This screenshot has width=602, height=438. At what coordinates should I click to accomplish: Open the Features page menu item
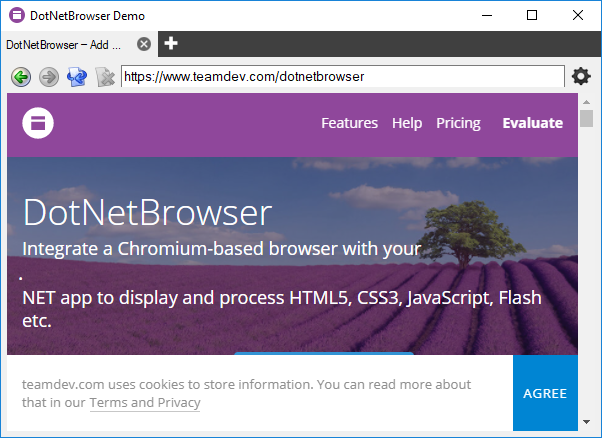pyautogui.click(x=349, y=123)
